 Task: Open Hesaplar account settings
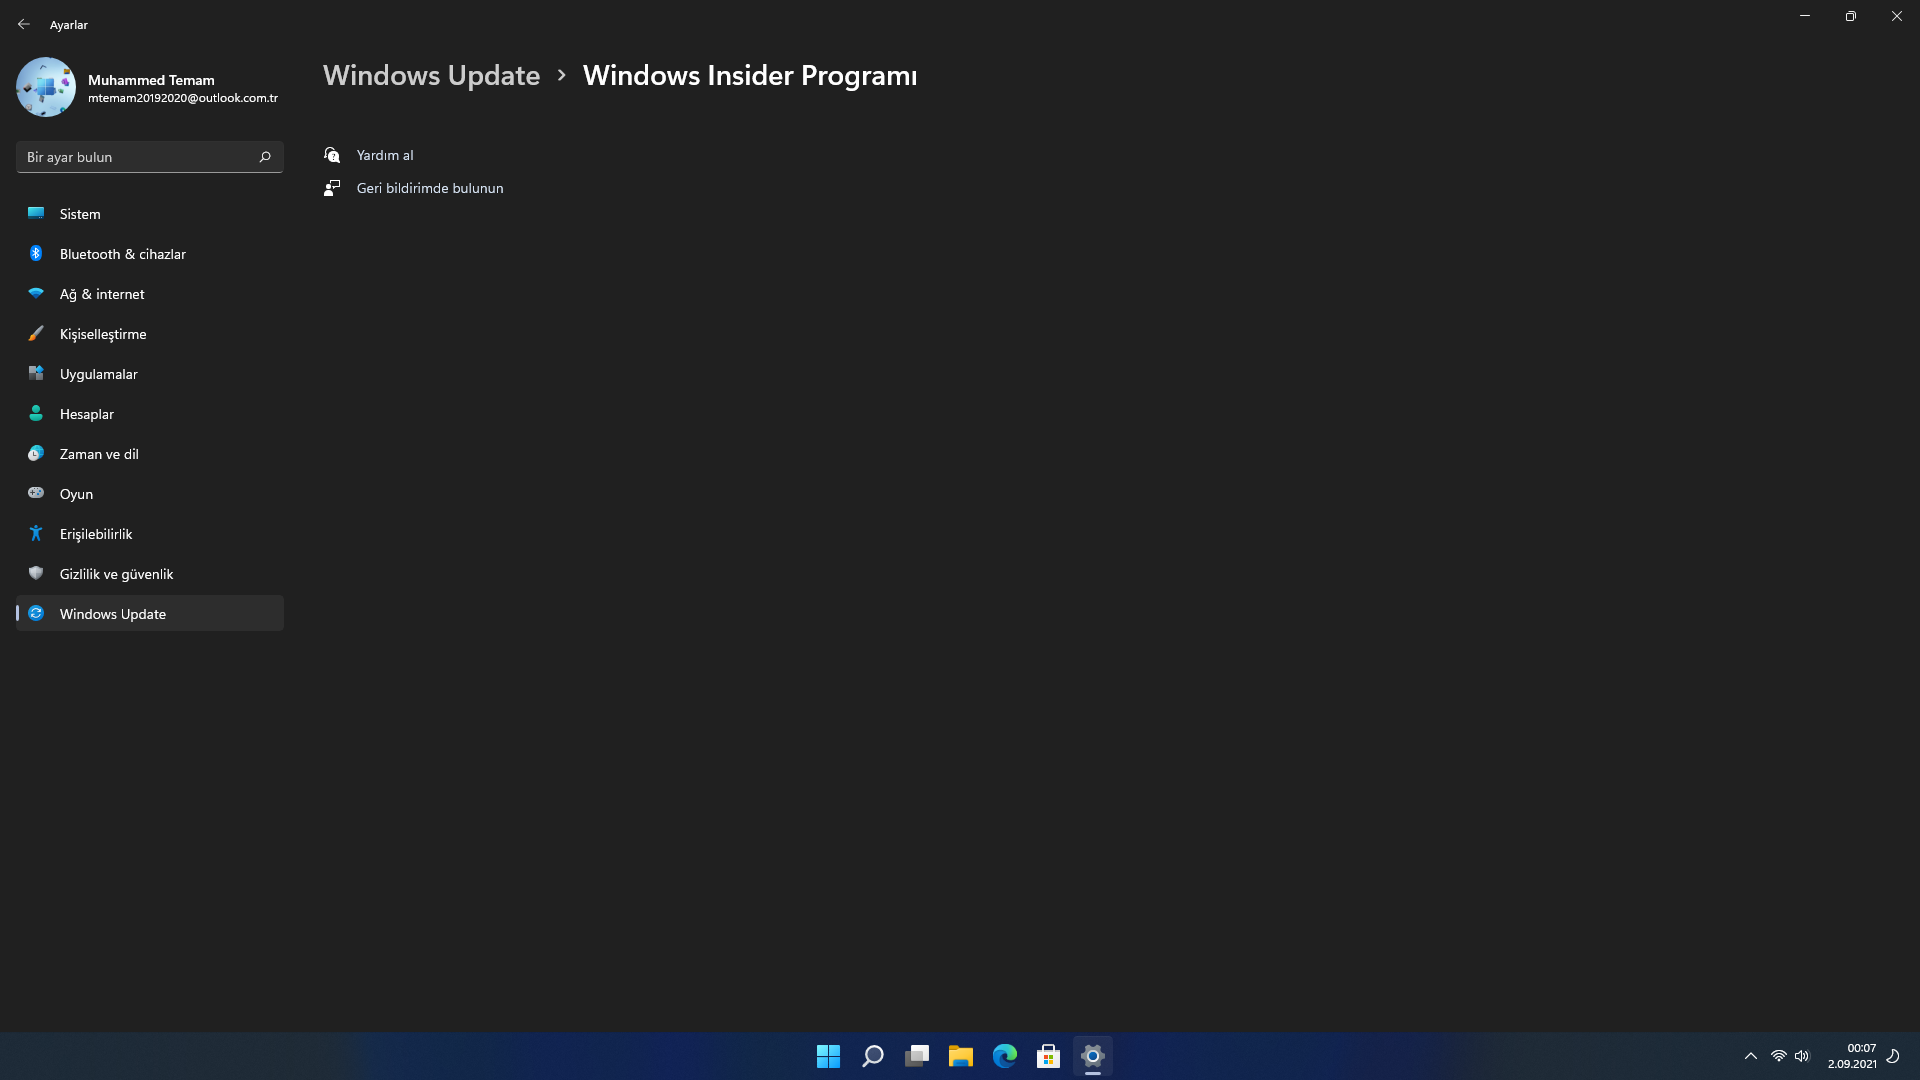pos(86,414)
